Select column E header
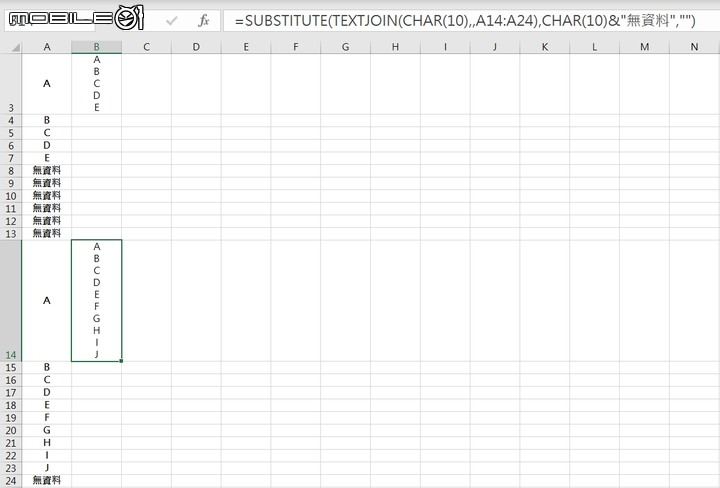720x488 pixels. [246, 47]
